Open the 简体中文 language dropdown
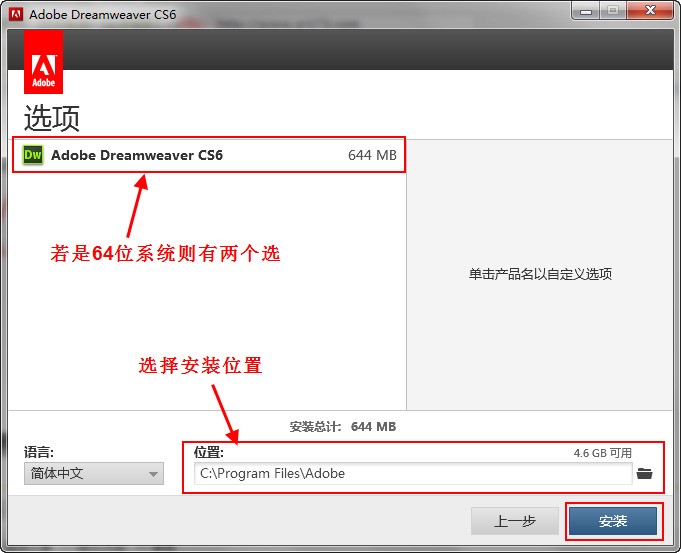The height and width of the screenshot is (553, 681). (x=94, y=474)
